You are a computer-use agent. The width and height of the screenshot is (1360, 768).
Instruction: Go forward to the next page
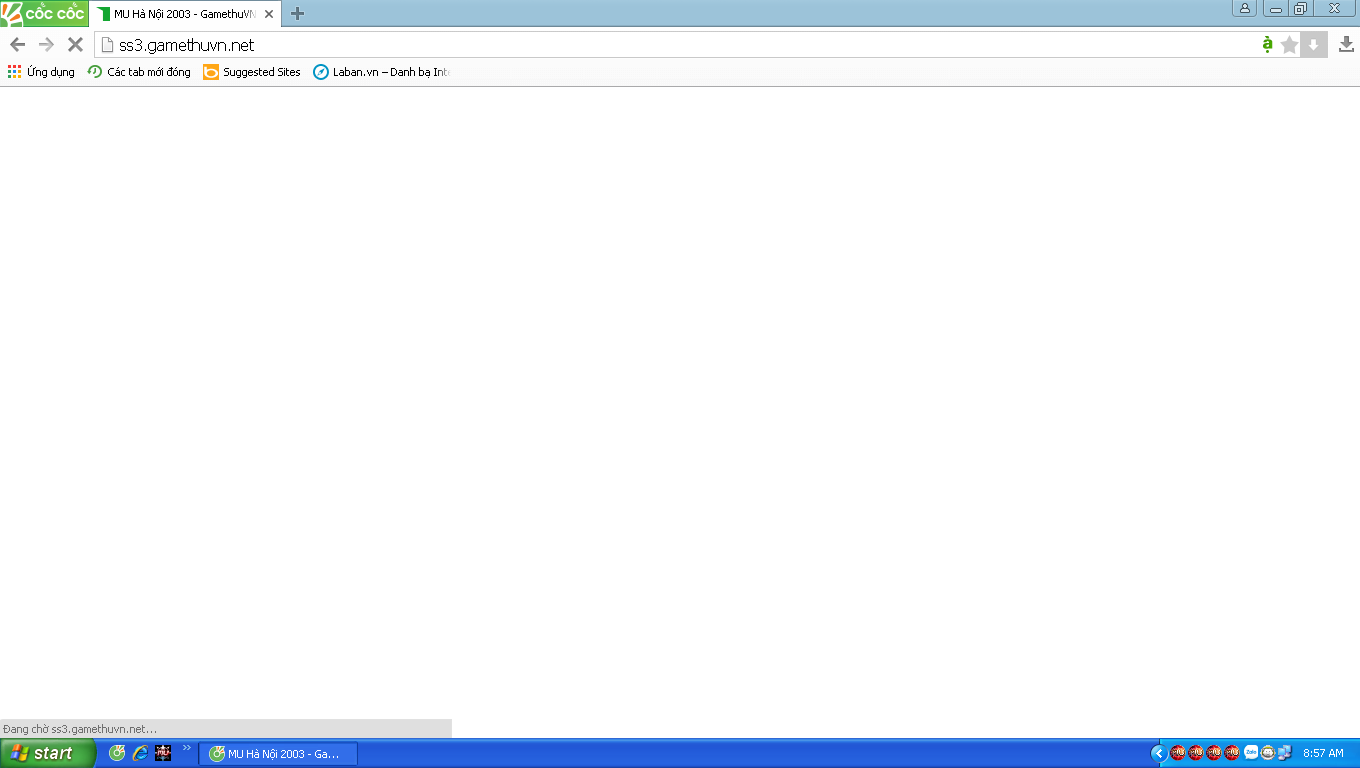tap(46, 45)
